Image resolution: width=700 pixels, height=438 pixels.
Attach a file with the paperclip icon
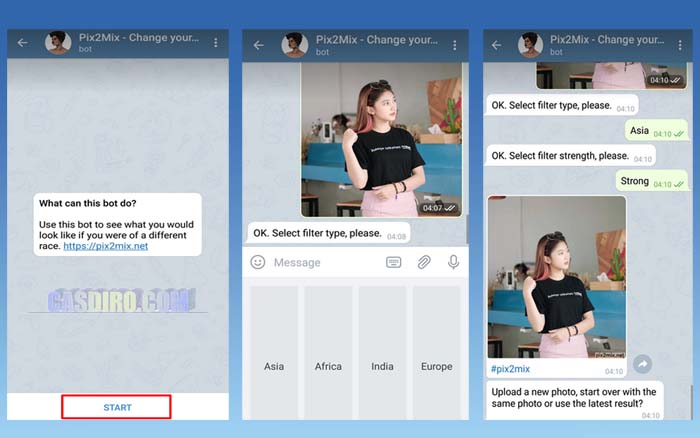pos(424,262)
